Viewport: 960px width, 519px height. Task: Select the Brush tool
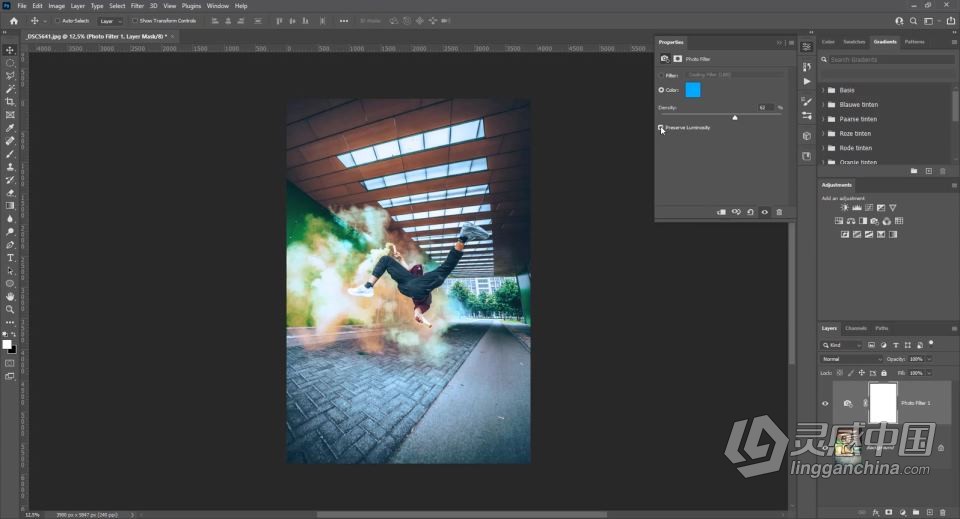10,154
